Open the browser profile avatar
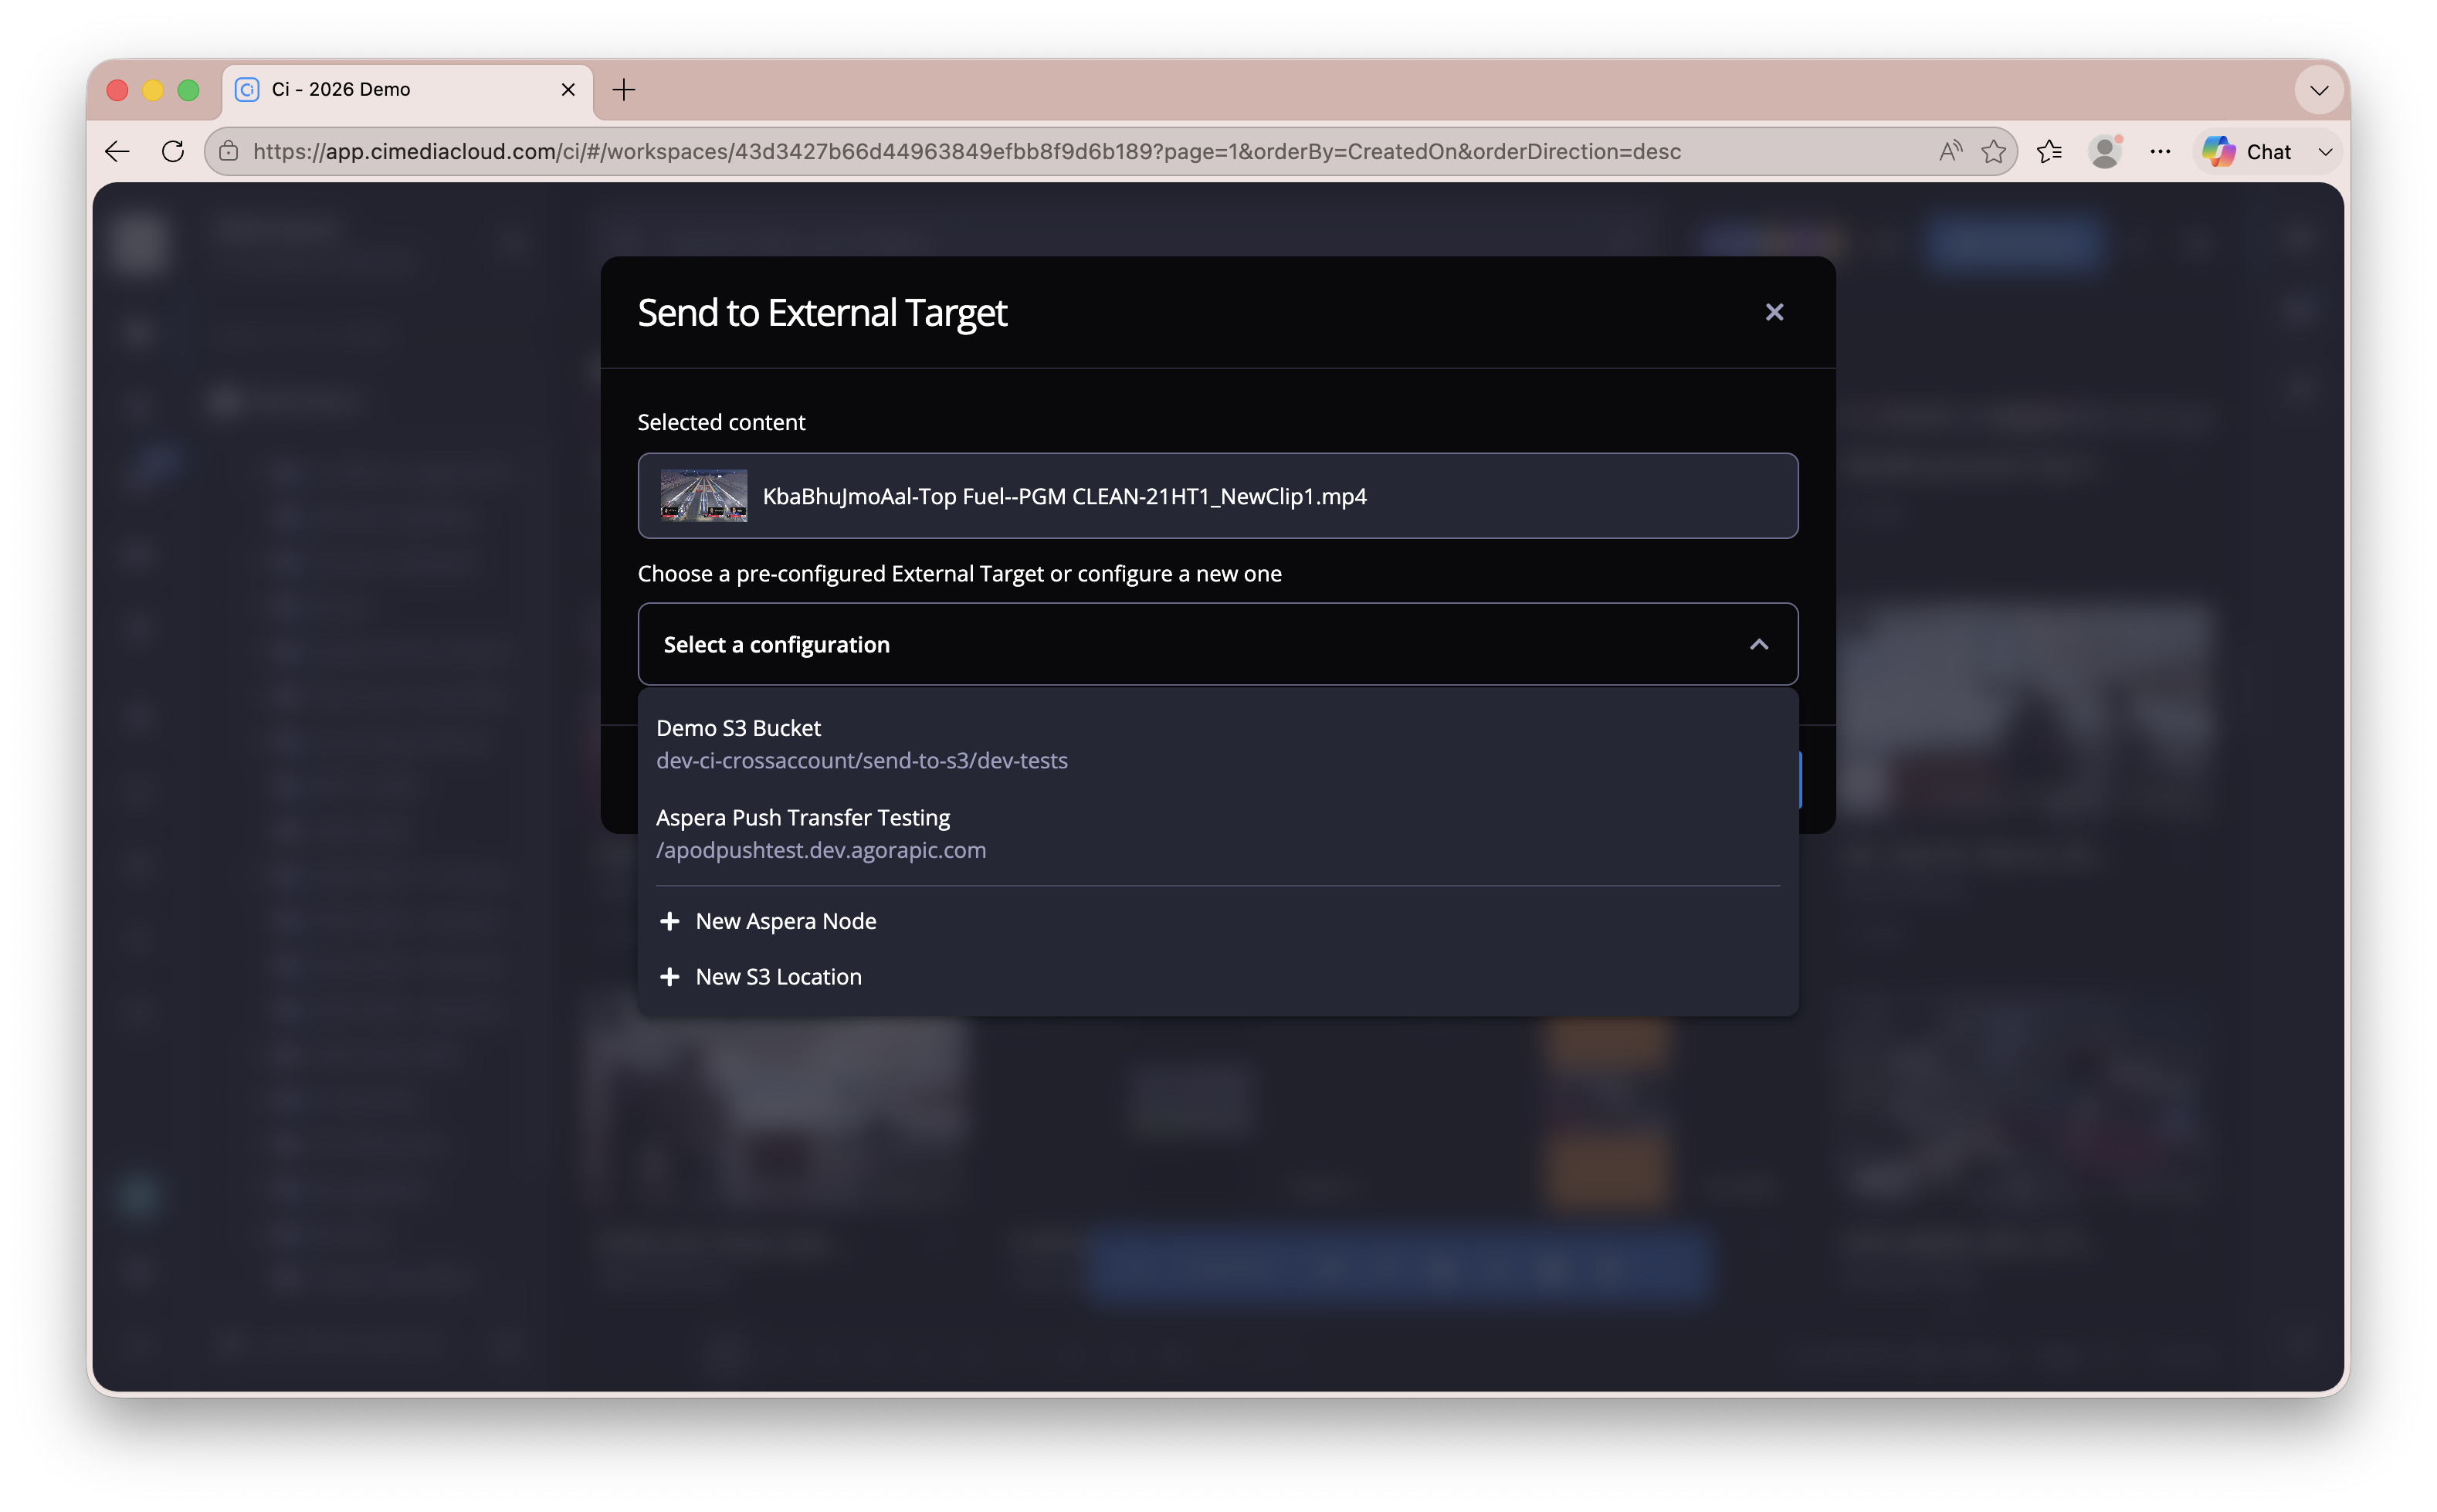The width and height of the screenshot is (2437, 1512). 2104,152
